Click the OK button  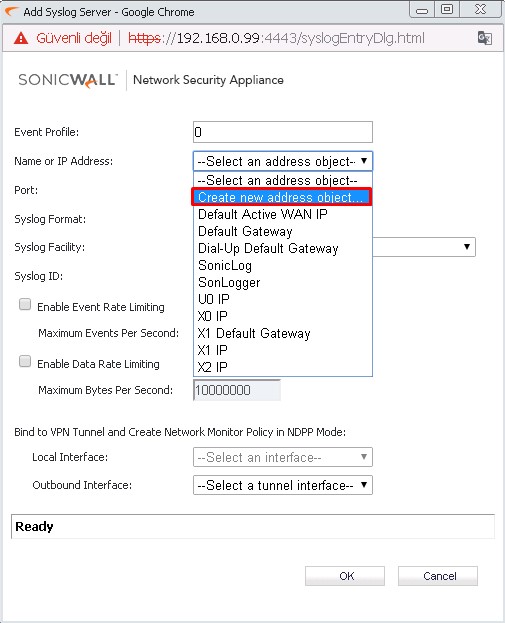click(345, 576)
